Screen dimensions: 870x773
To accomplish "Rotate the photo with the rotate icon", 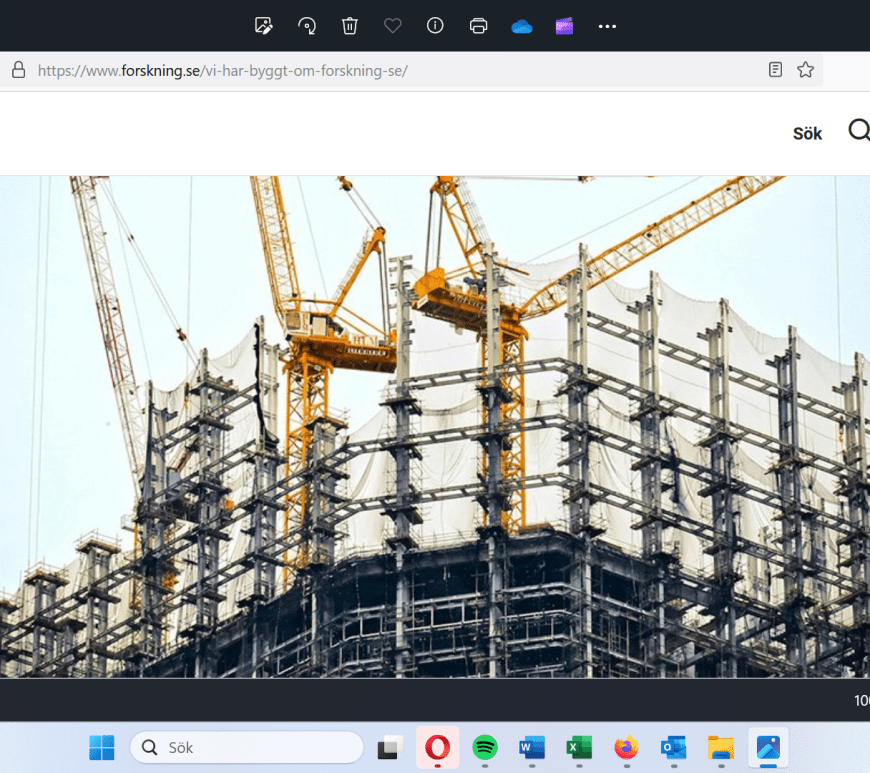I will tap(307, 26).
